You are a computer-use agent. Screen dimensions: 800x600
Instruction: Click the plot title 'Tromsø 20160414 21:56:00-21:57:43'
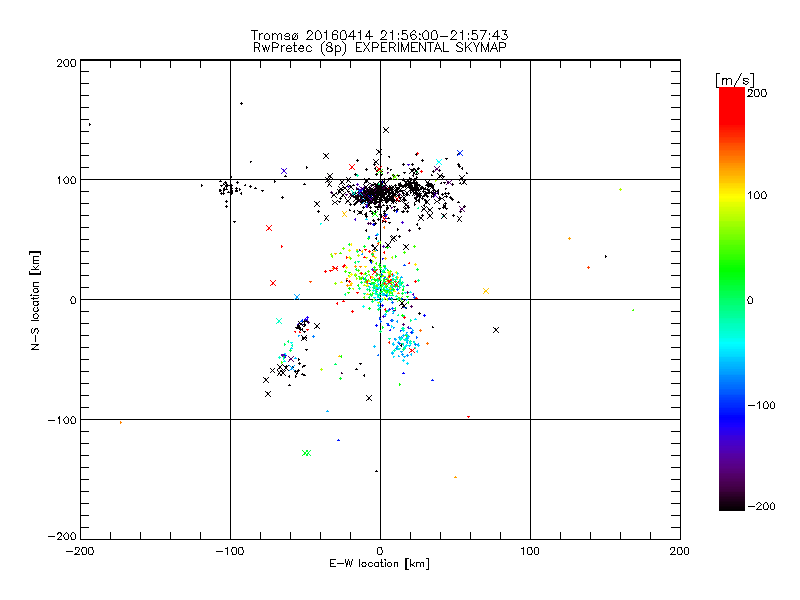click(x=379, y=35)
